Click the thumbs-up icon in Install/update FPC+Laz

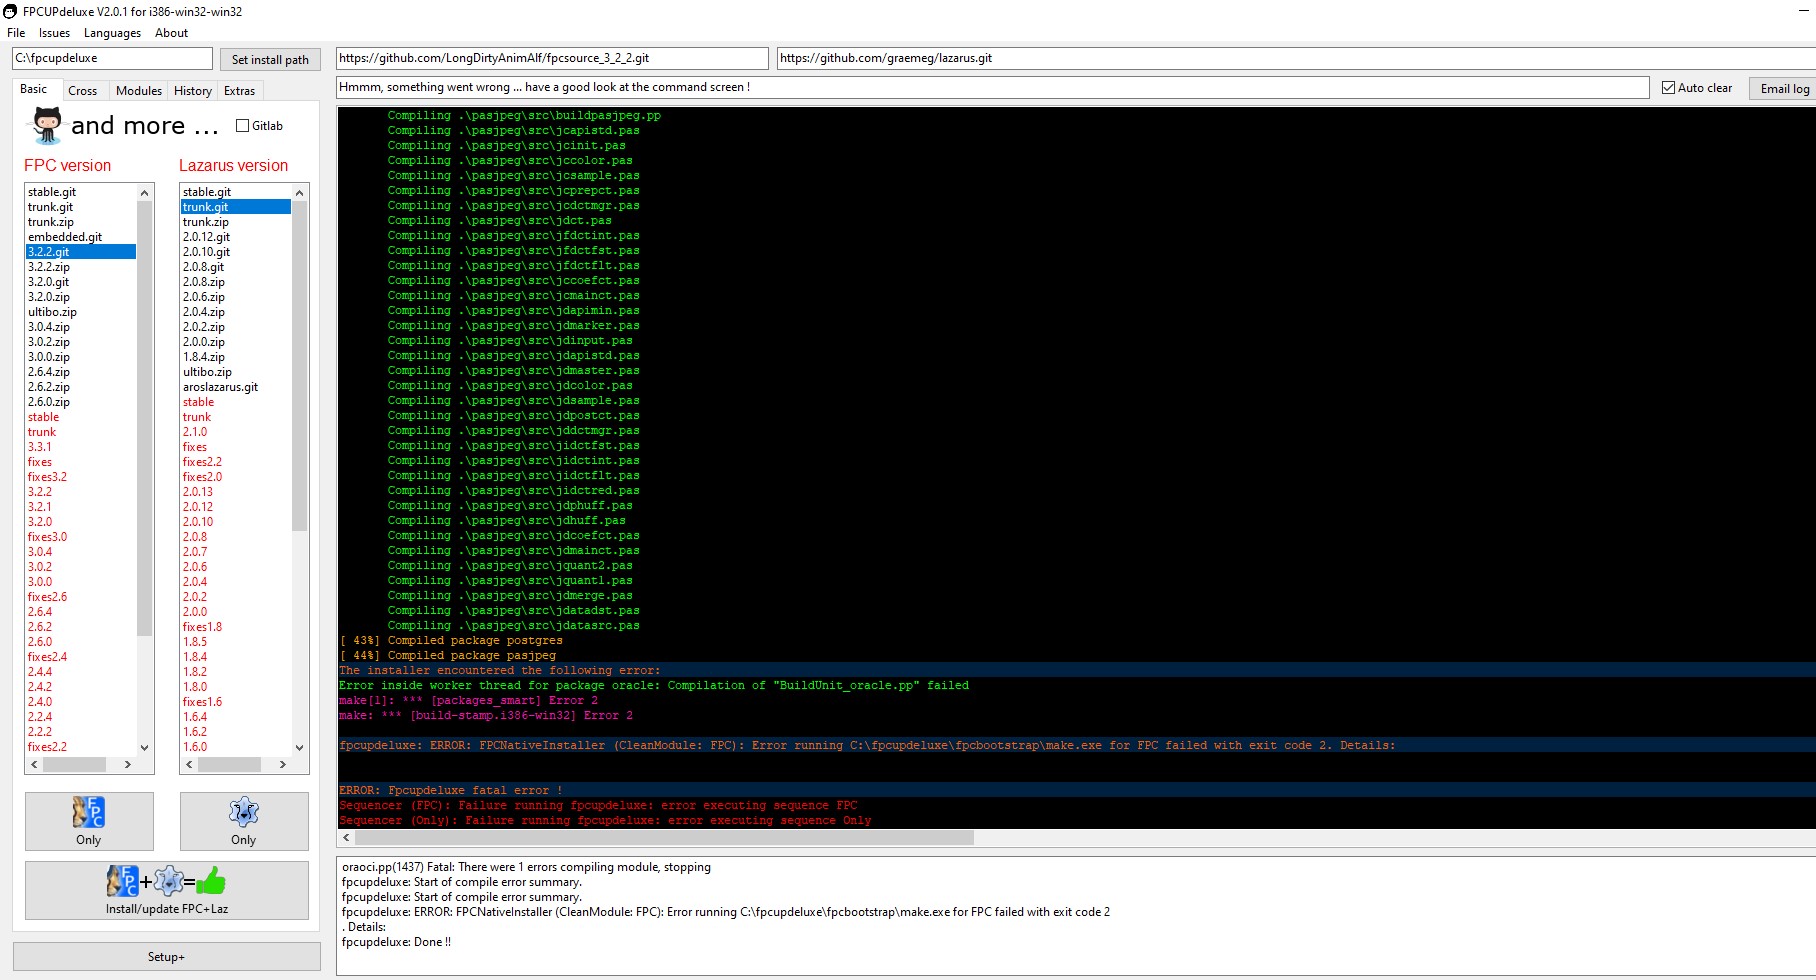coord(210,882)
